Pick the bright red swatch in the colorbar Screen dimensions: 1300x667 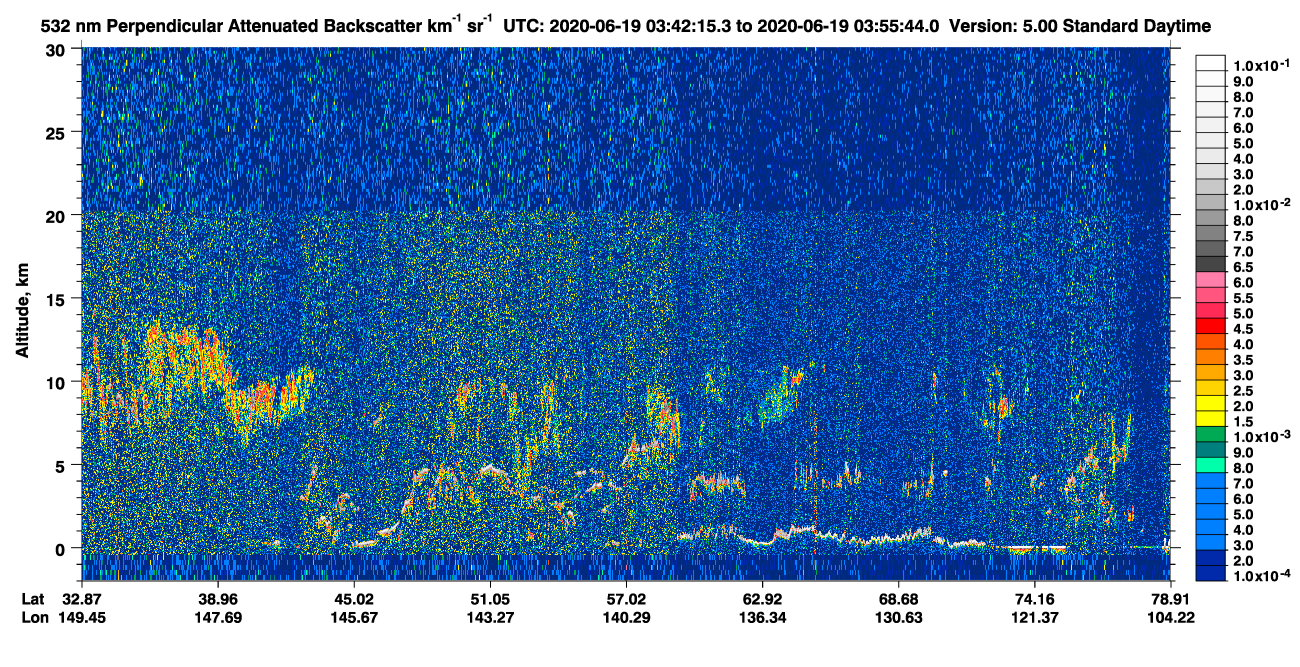(1210, 325)
